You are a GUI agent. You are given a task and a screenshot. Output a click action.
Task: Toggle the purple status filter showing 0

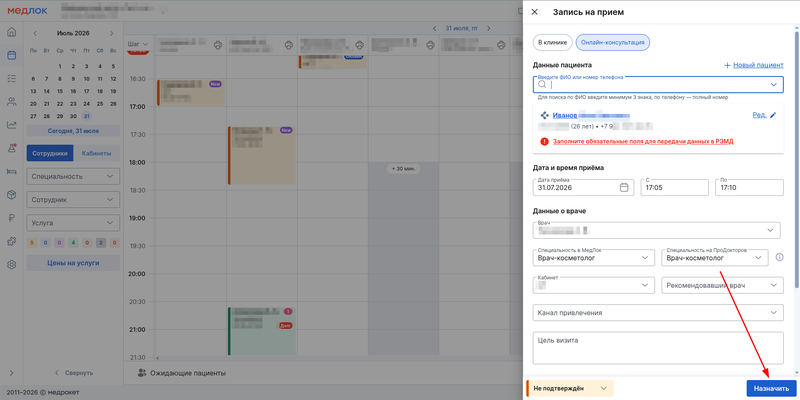tap(59, 243)
